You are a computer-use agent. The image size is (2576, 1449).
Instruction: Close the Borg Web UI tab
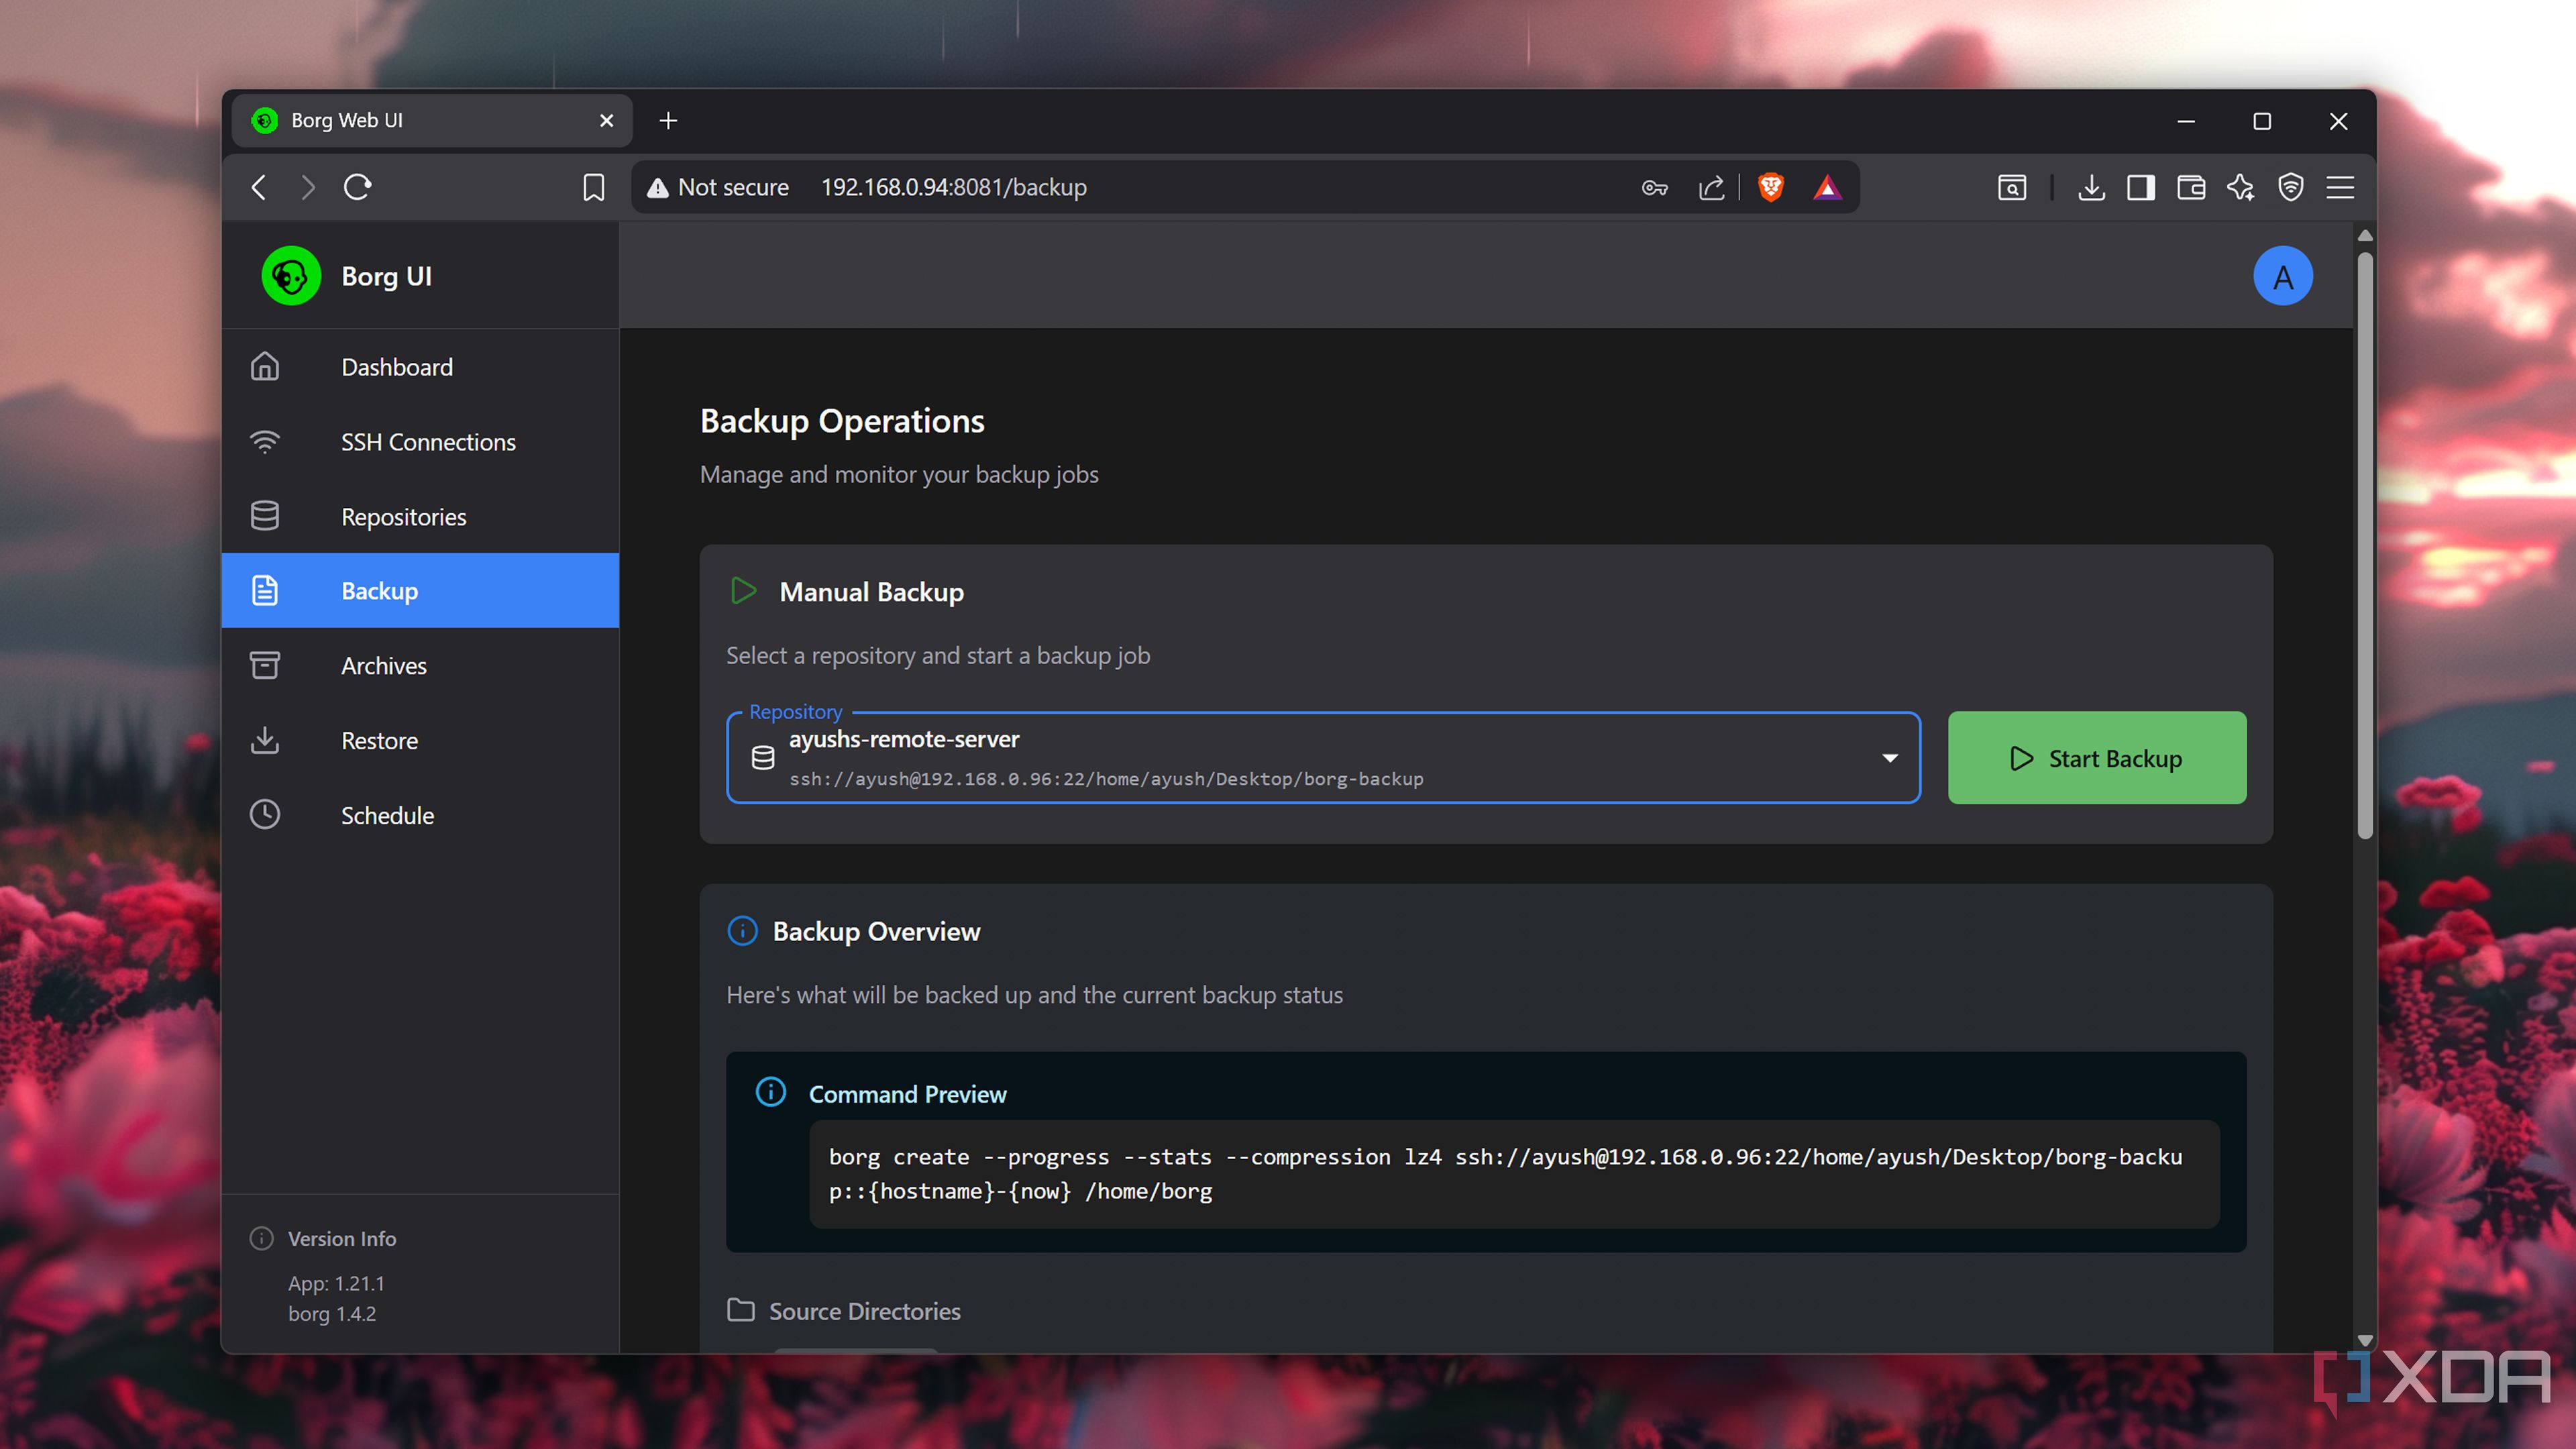point(606,121)
